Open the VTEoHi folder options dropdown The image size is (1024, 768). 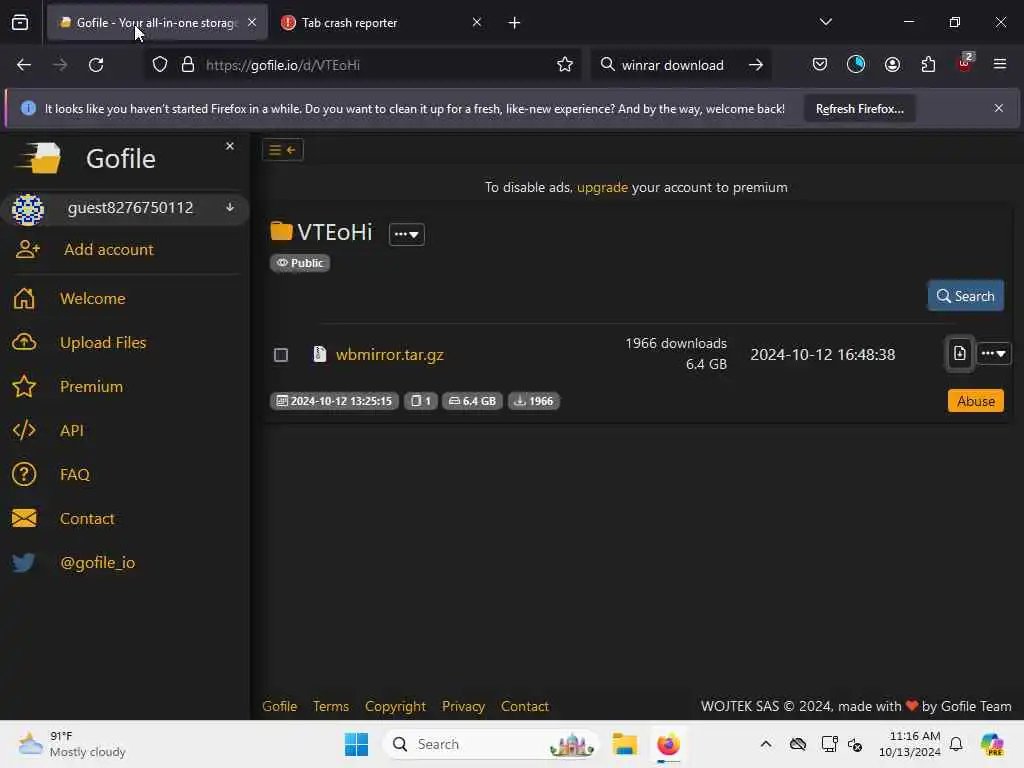[x=407, y=234]
